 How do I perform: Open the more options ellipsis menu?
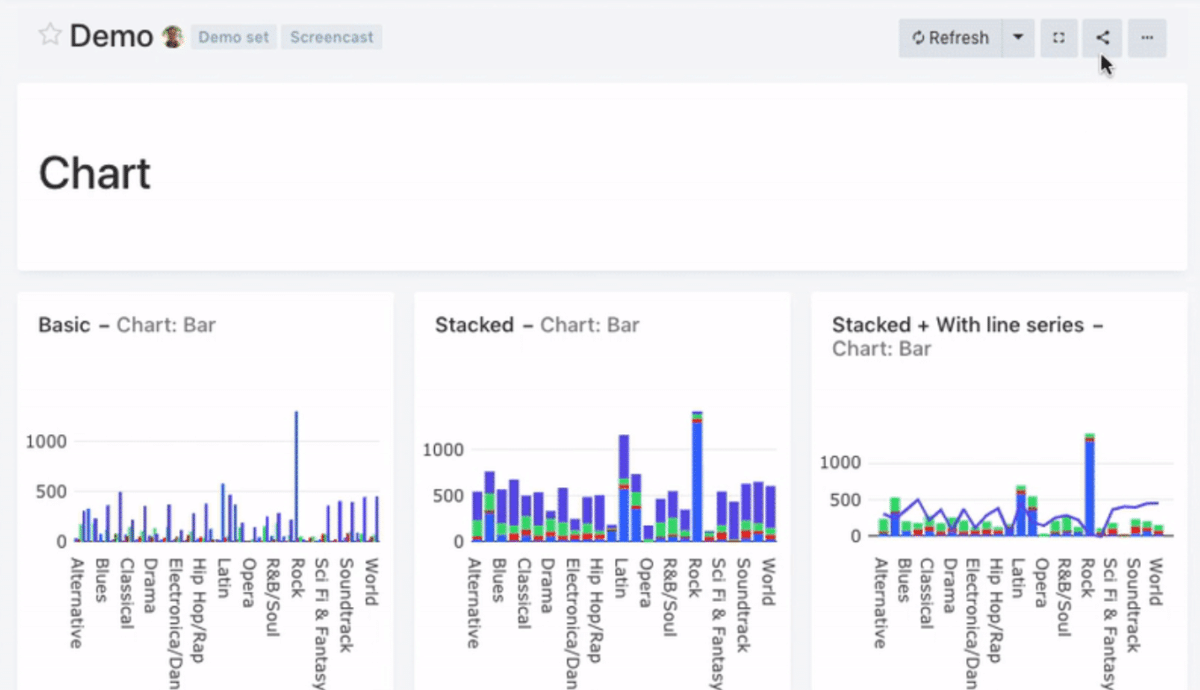click(1146, 37)
